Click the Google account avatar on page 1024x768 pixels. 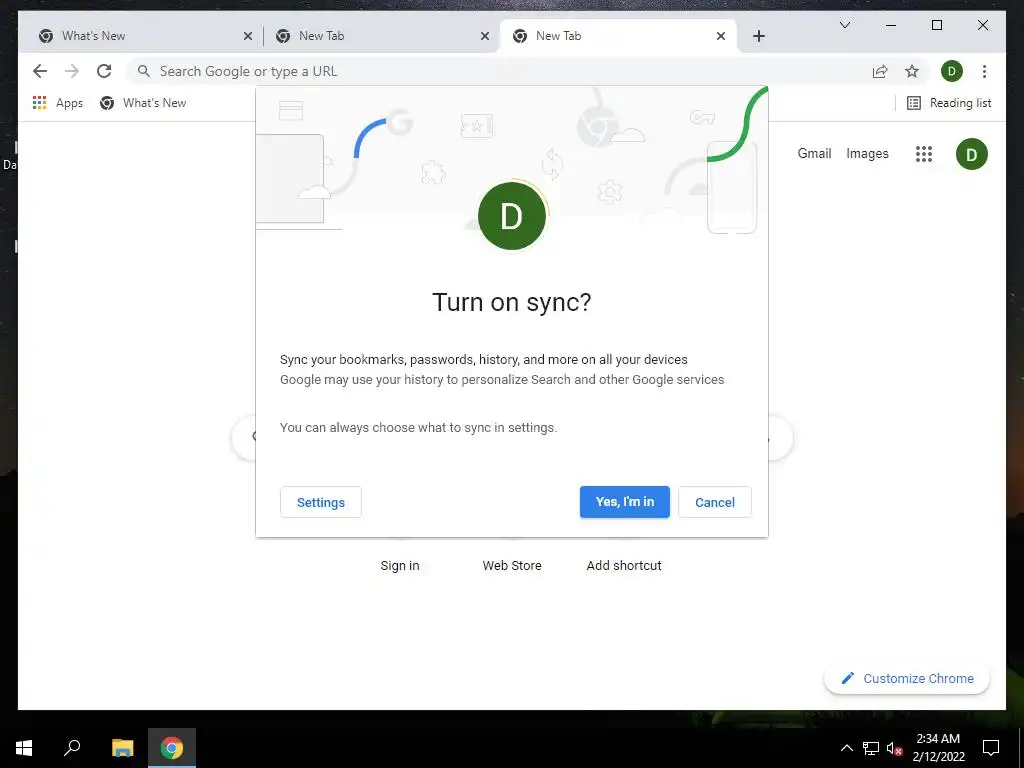coord(972,154)
